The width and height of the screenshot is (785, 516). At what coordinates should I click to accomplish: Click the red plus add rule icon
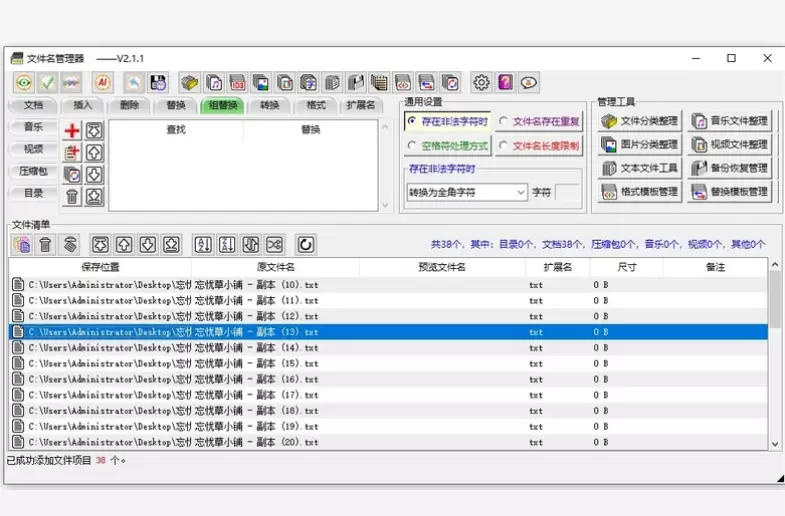point(72,131)
